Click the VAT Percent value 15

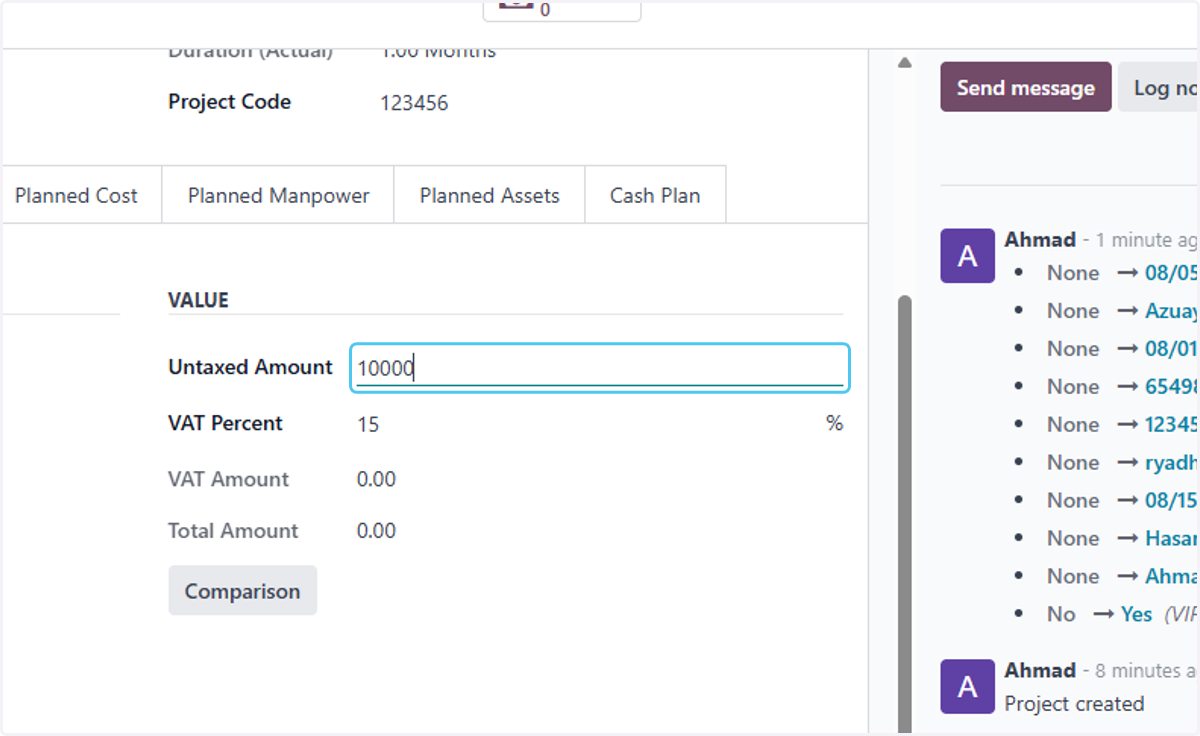368,424
